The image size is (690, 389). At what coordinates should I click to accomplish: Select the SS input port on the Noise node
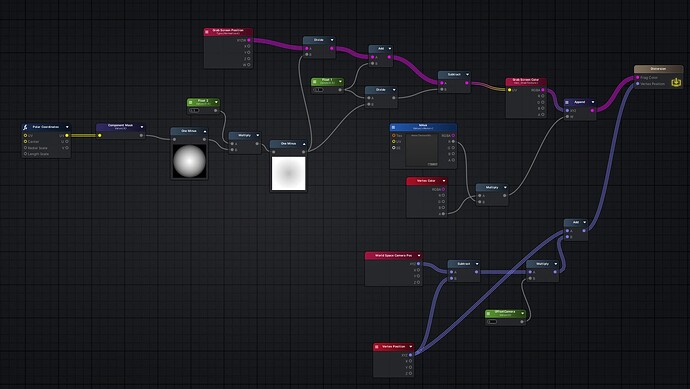[x=394, y=148]
